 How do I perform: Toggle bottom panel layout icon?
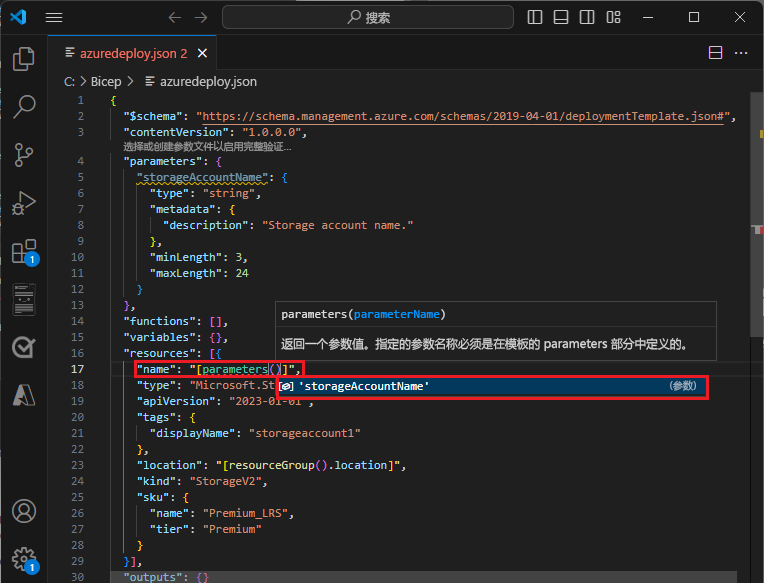tap(561, 18)
